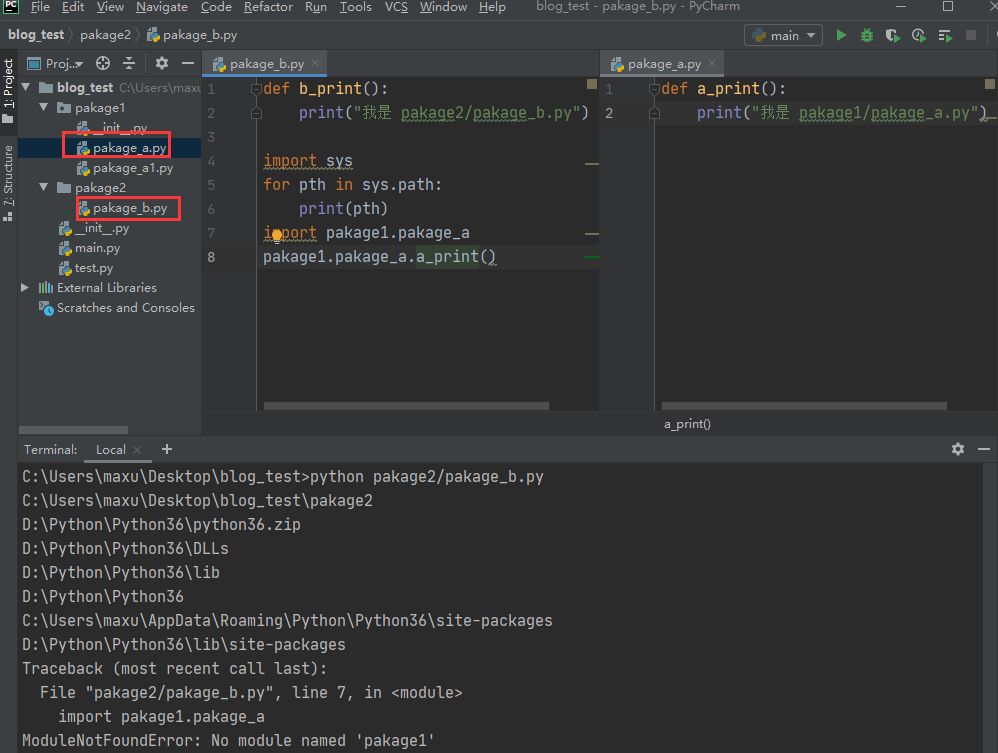This screenshot has height=753, width=998.
Task: Open the main run configuration dropdown
Action: [783, 35]
